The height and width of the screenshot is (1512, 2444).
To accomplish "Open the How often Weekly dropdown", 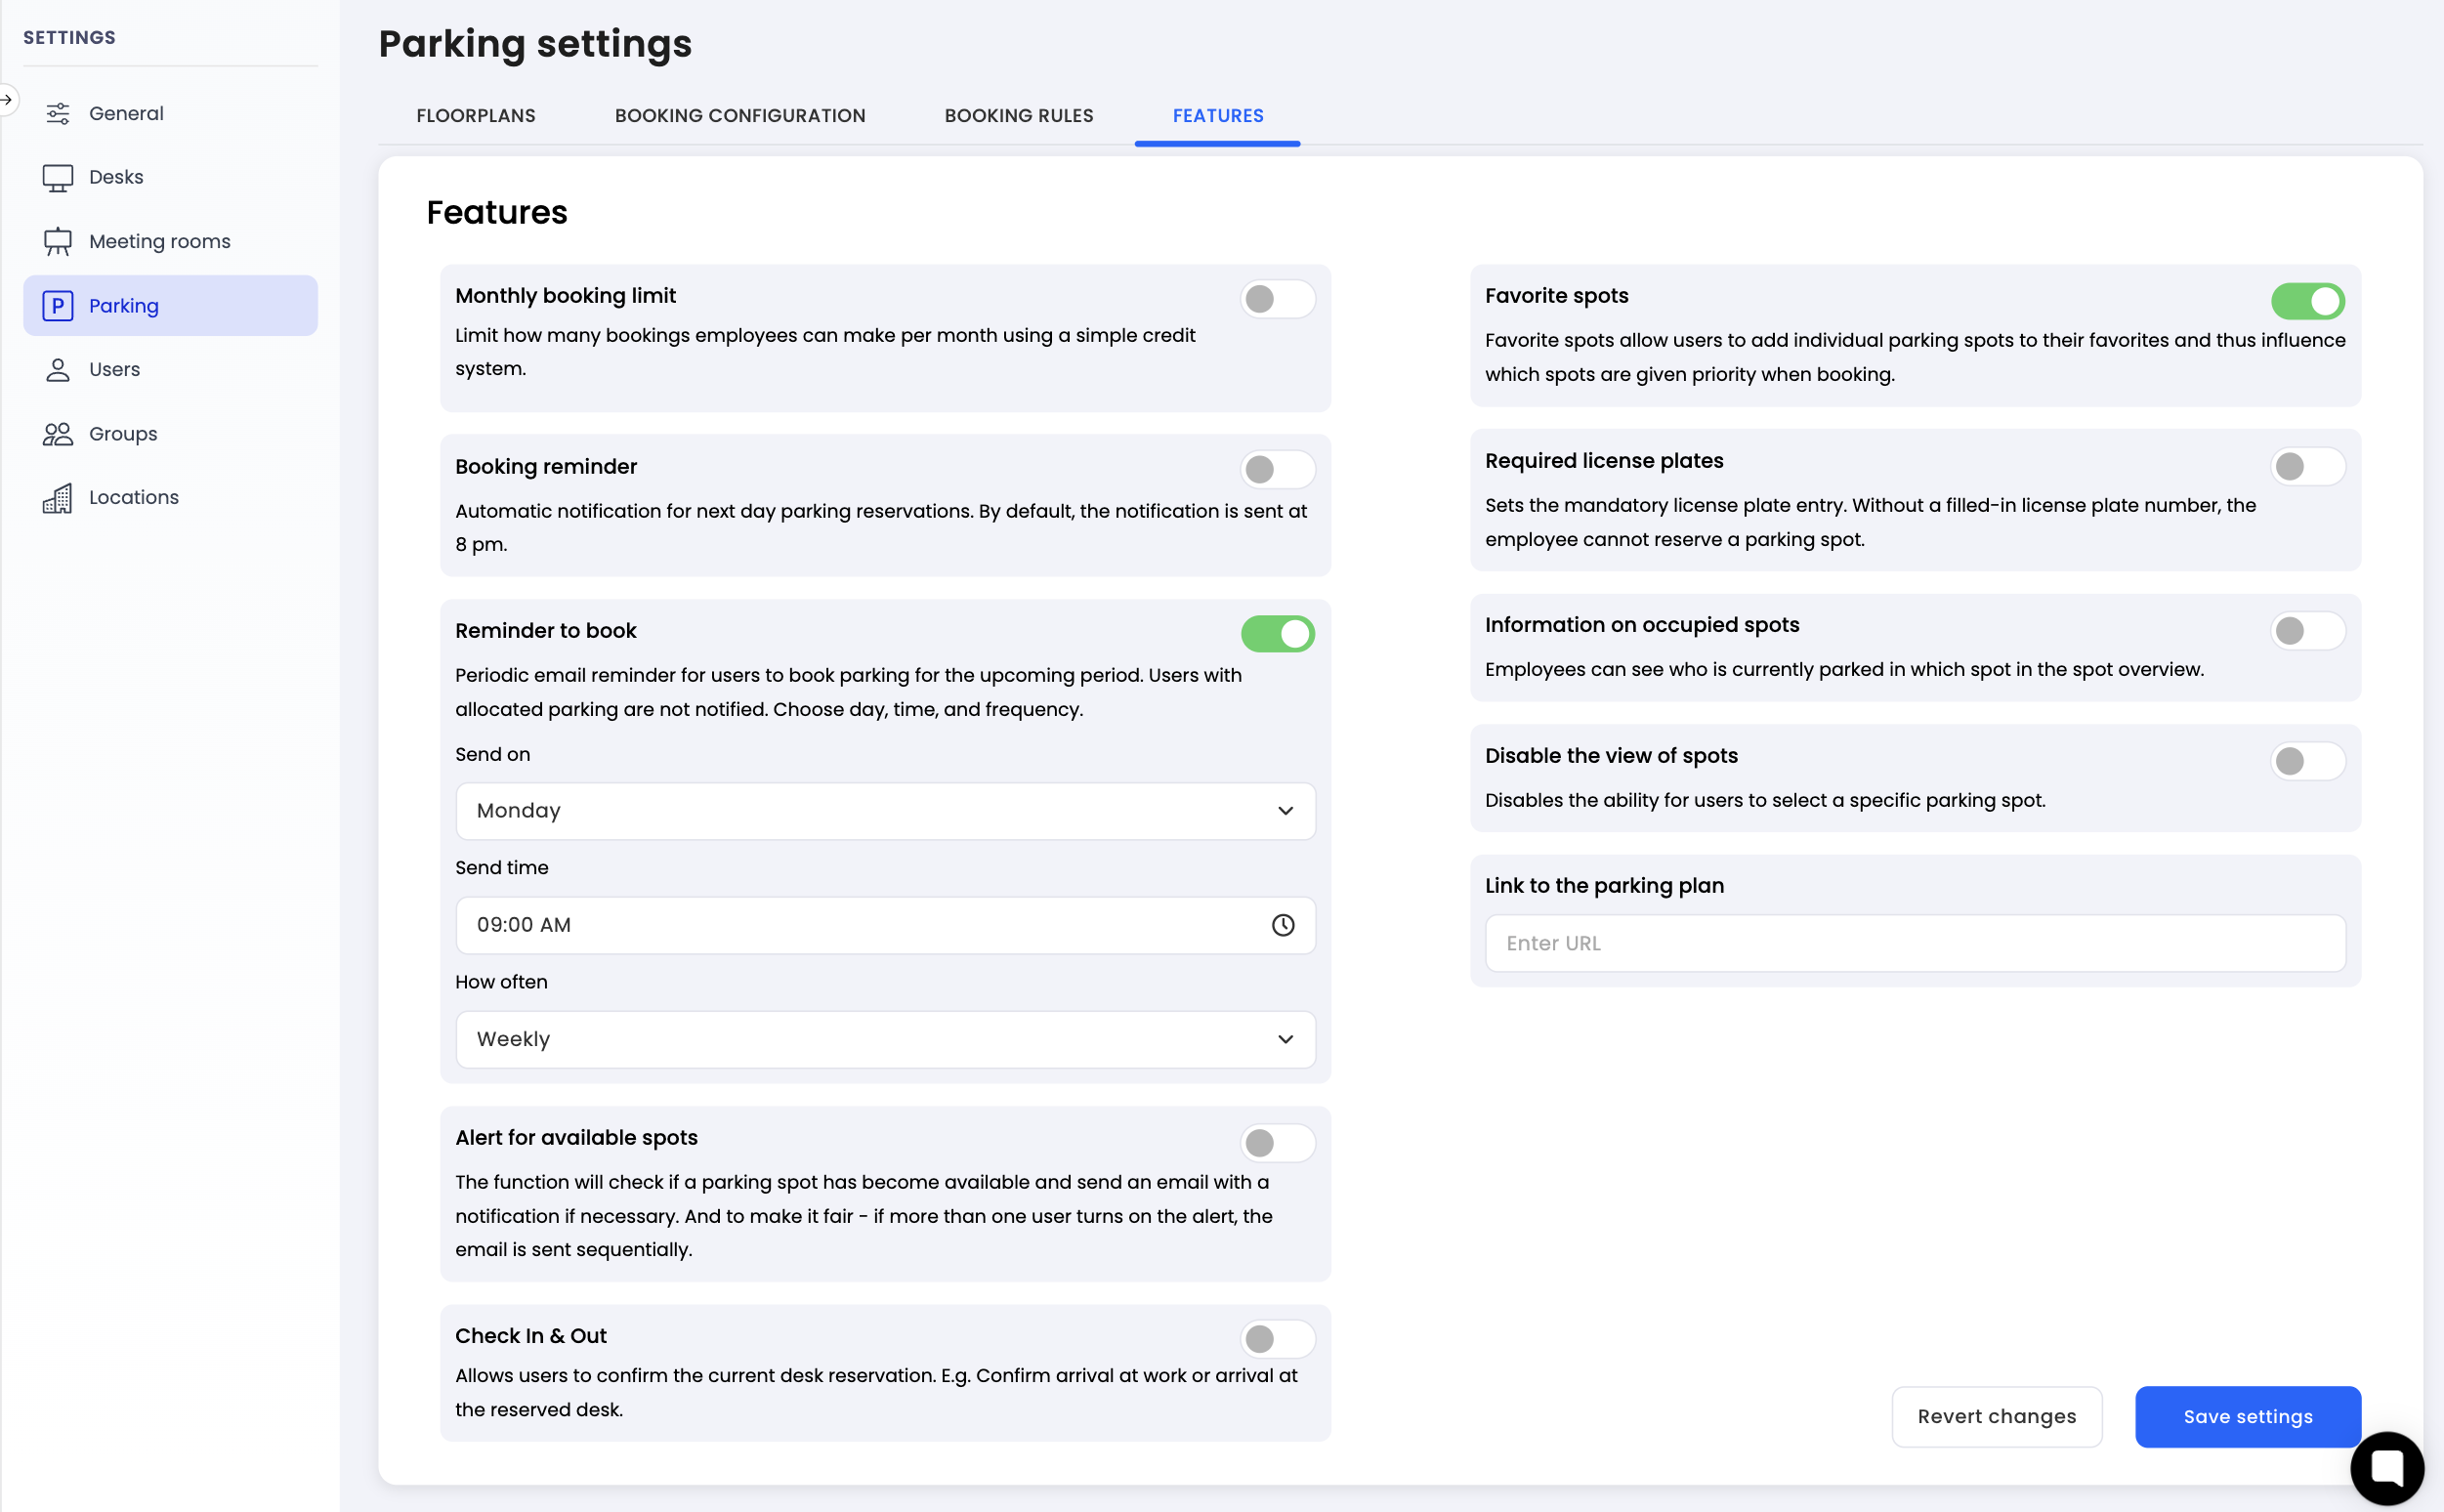I will pyautogui.click(x=885, y=1039).
